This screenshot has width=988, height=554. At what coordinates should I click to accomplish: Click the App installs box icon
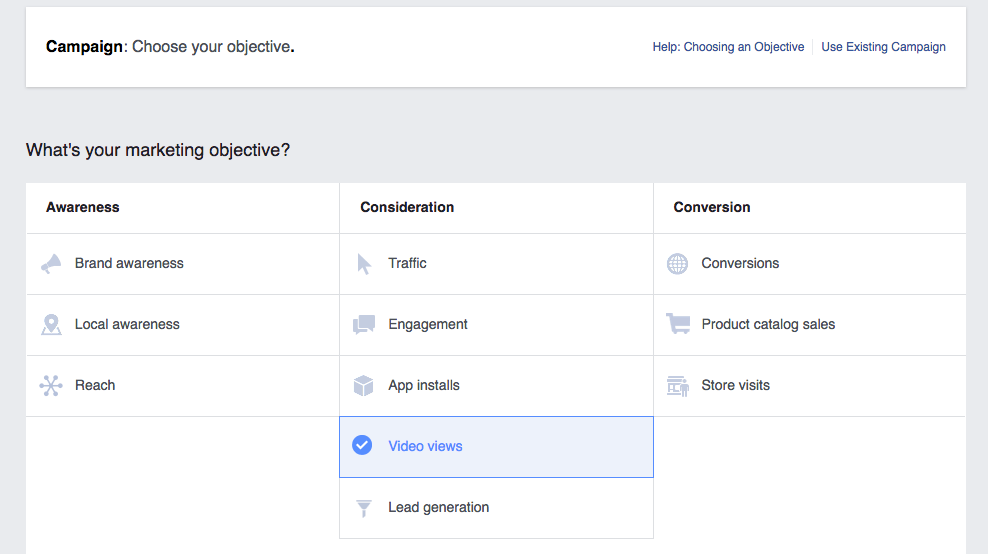(364, 386)
